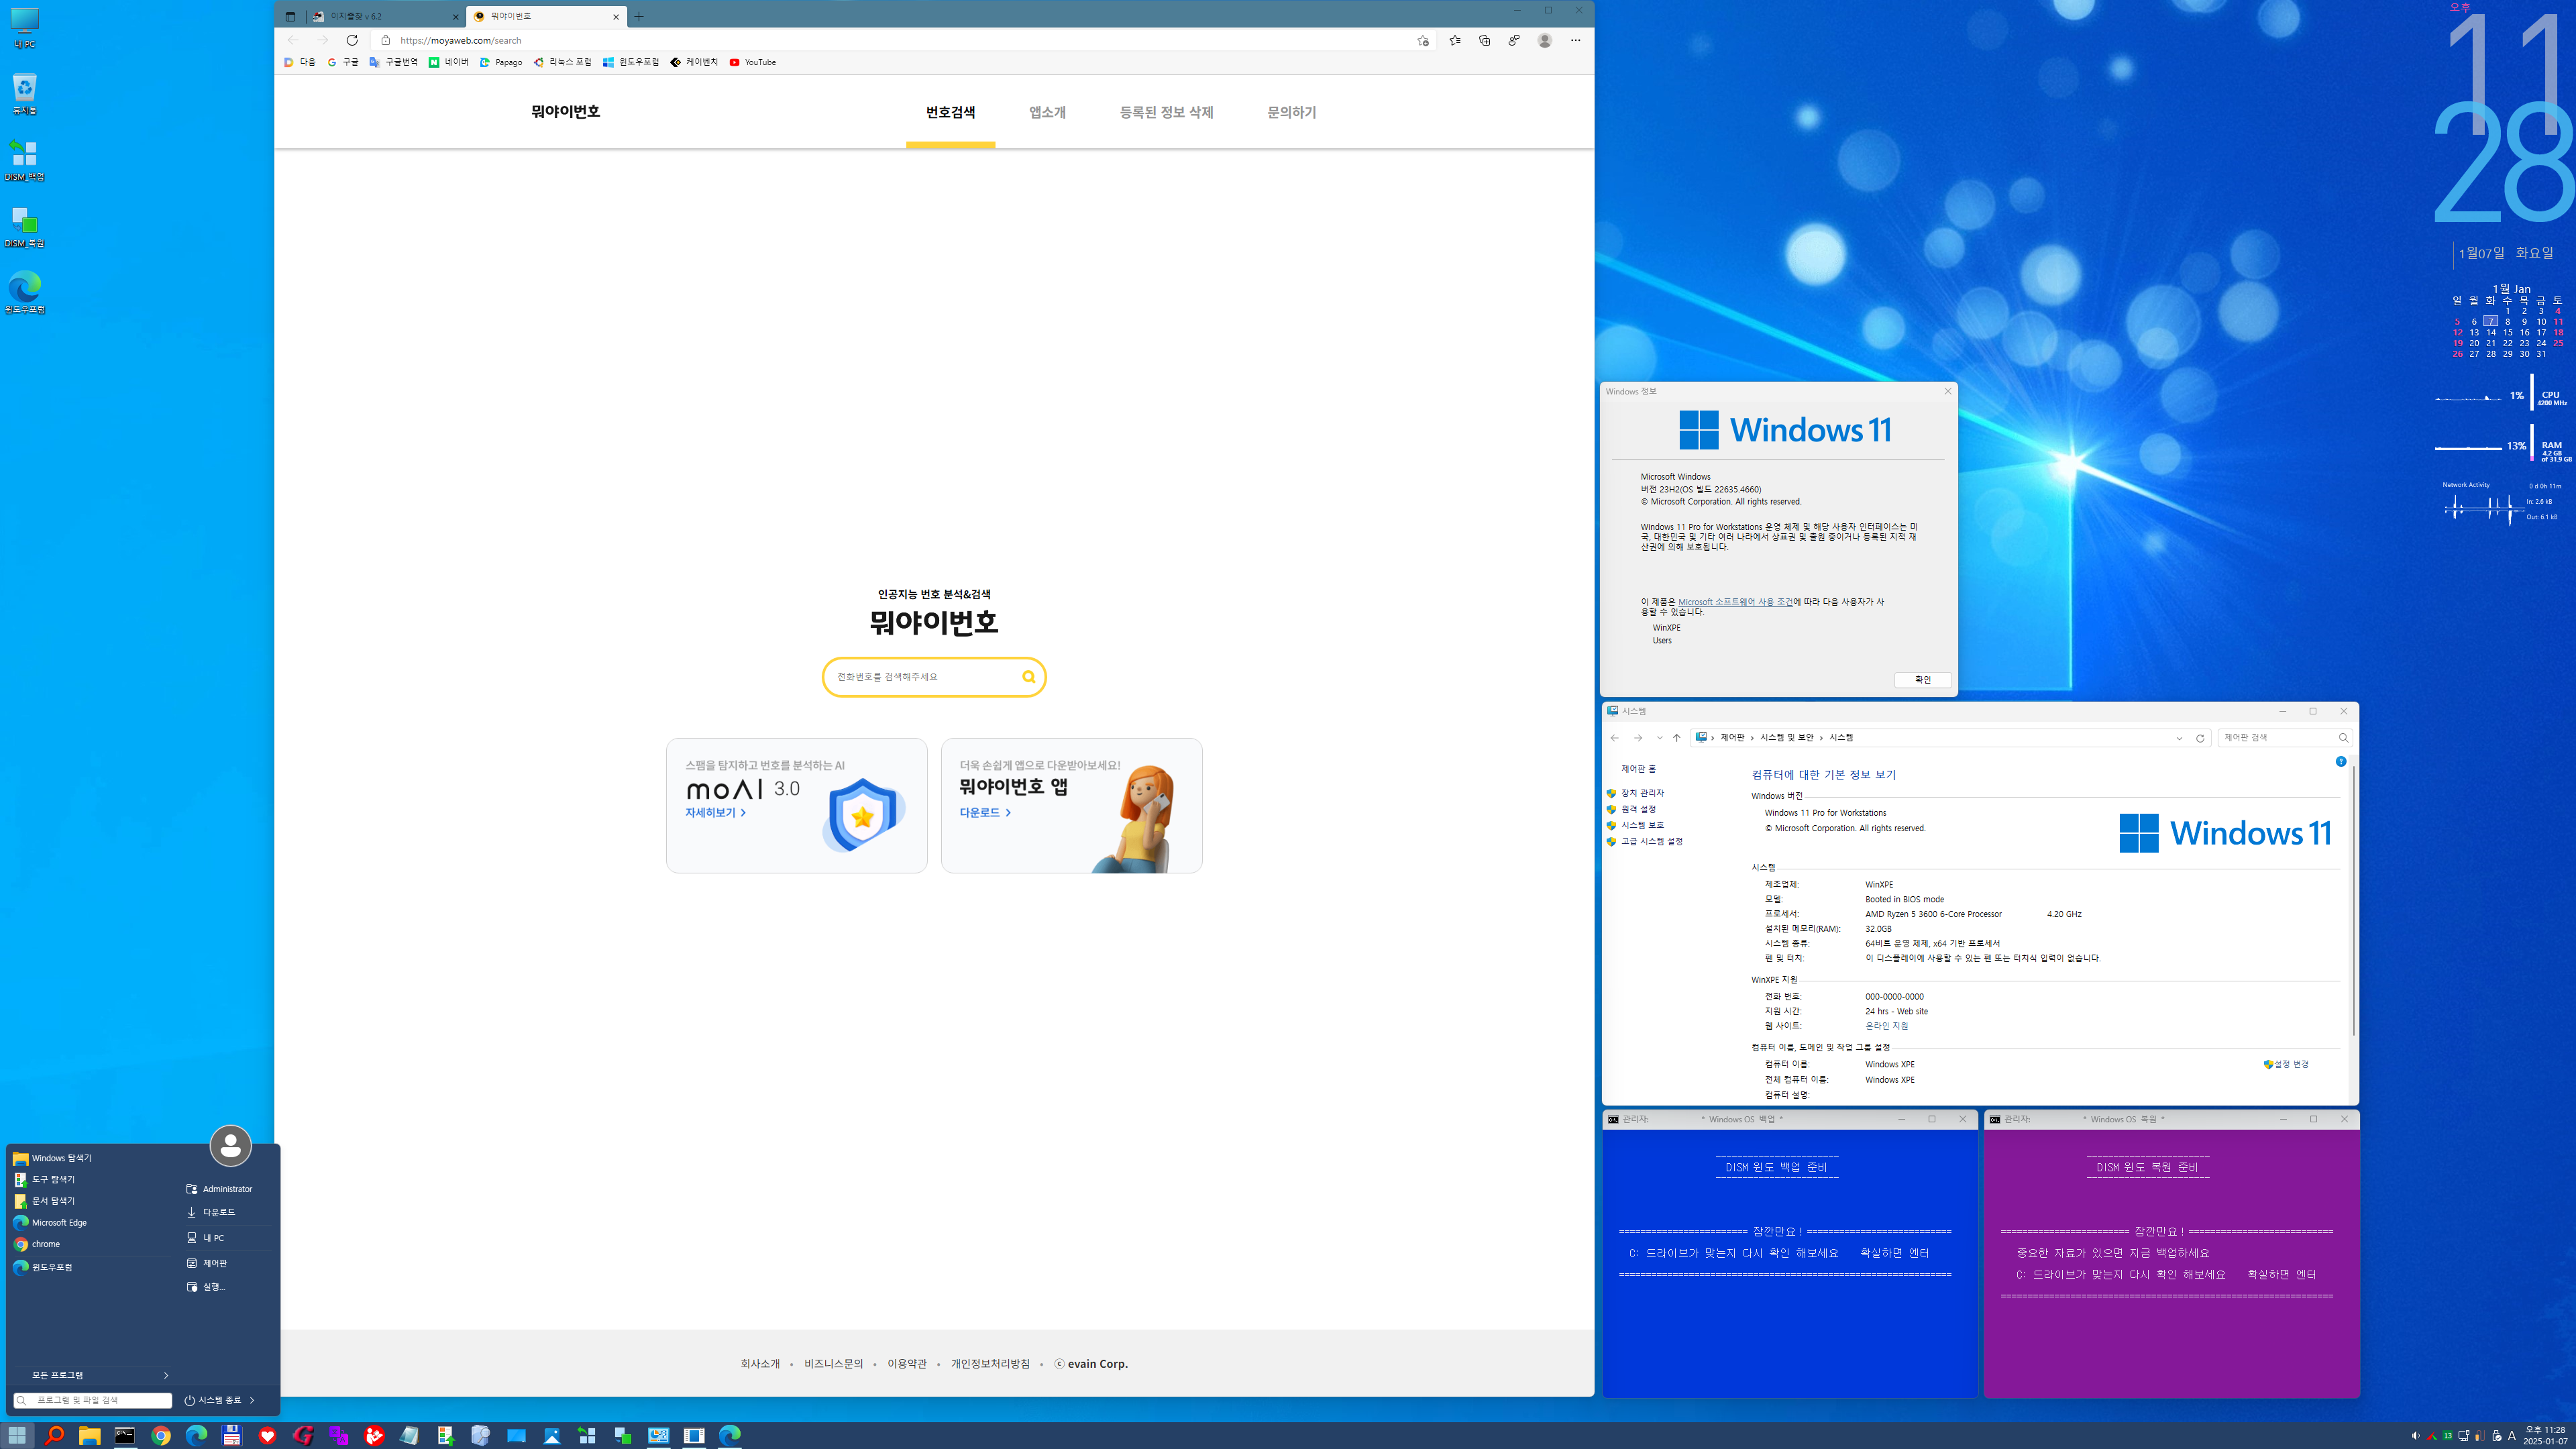Click the 확인 button in Windows 정보

1922,680
